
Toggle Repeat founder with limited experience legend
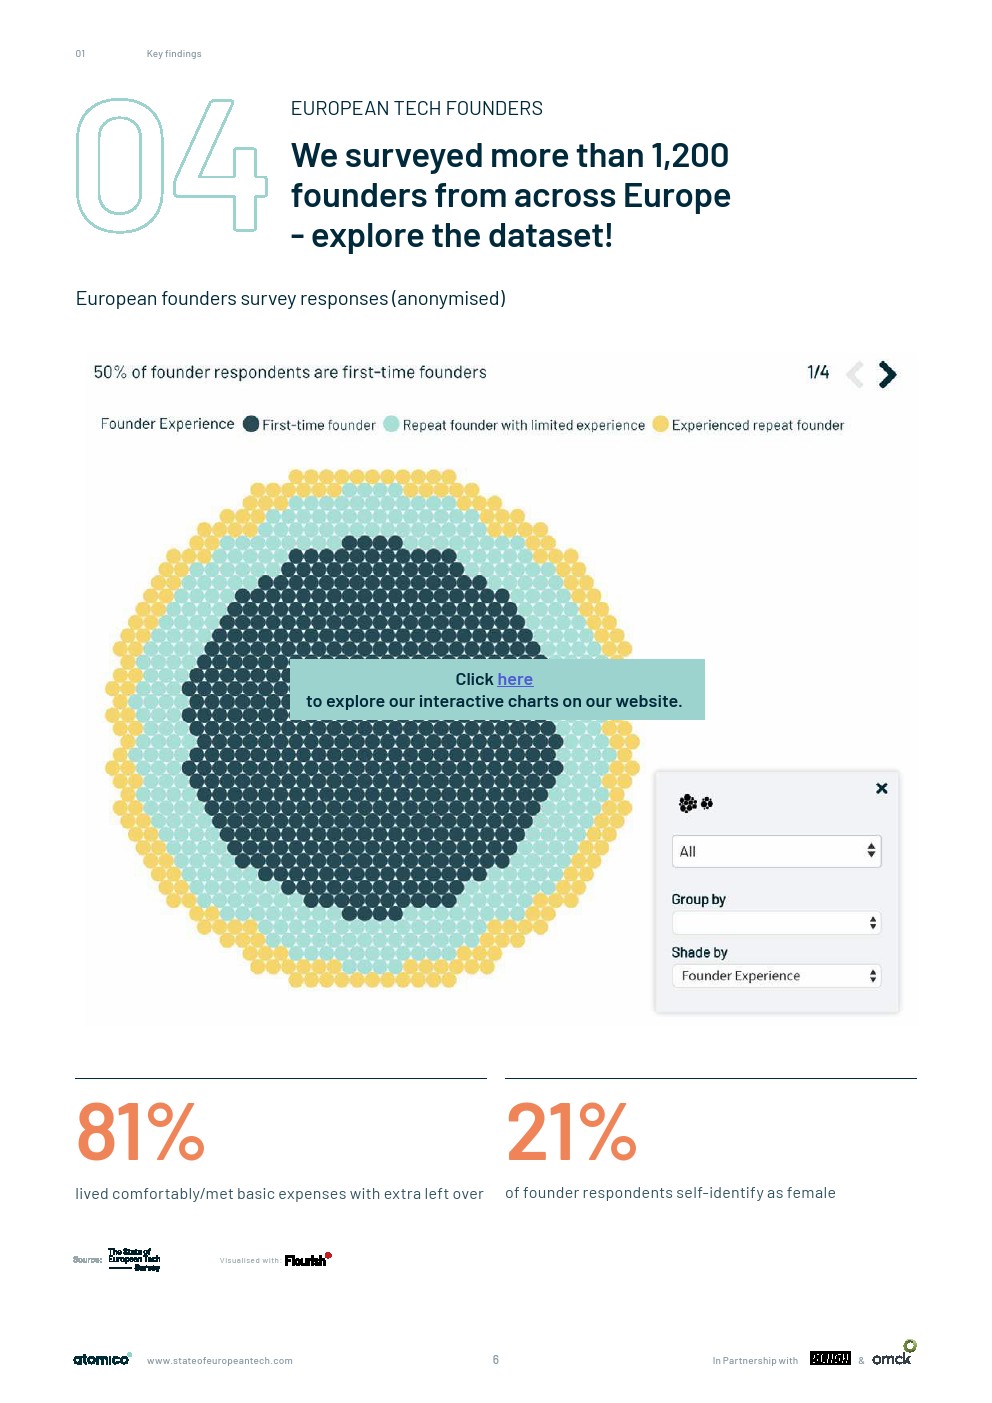(514, 425)
